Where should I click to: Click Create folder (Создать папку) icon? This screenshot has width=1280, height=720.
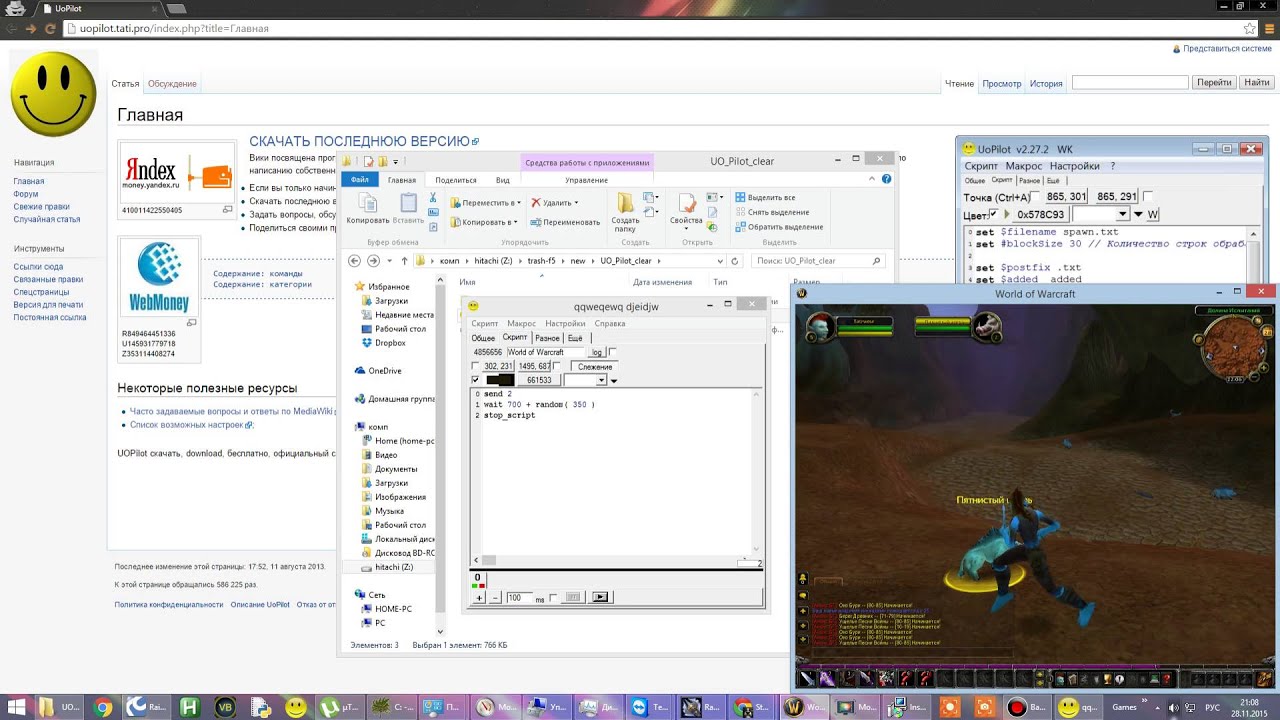click(626, 202)
